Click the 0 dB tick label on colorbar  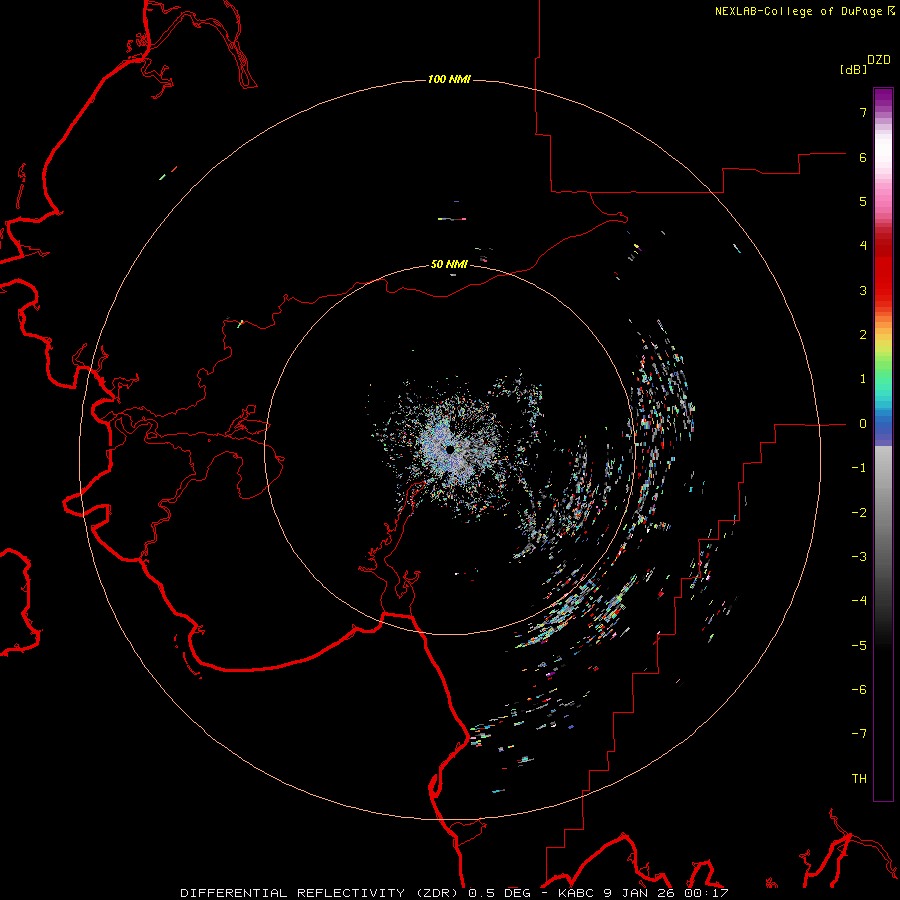tap(863, 424)
